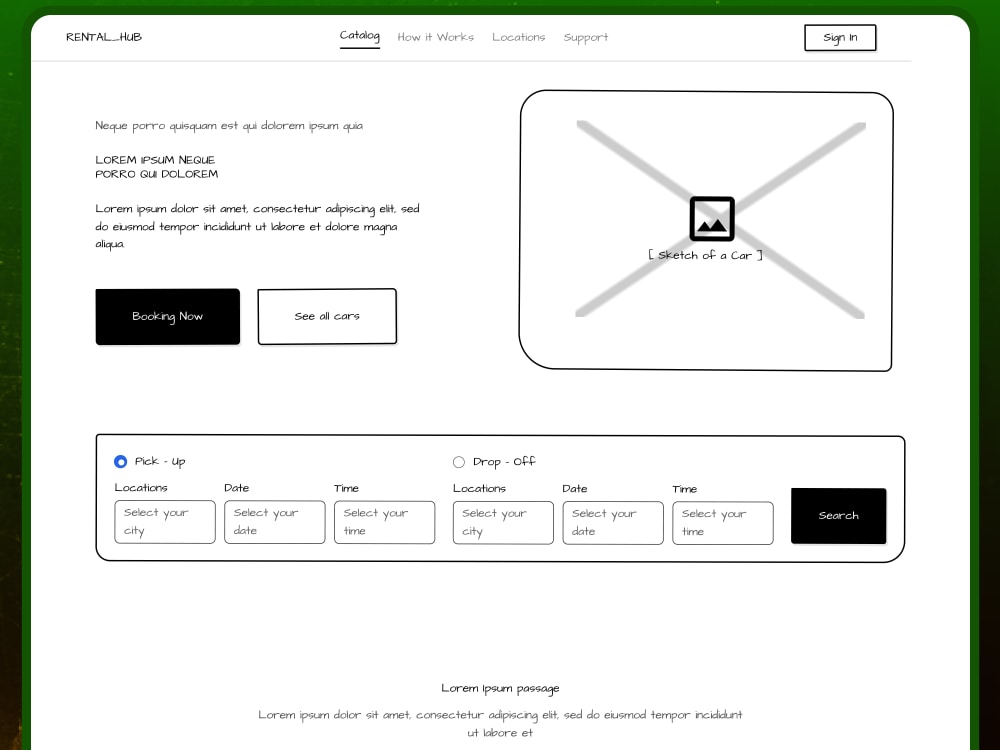Click the image placeholder icon

pos(712,219)
